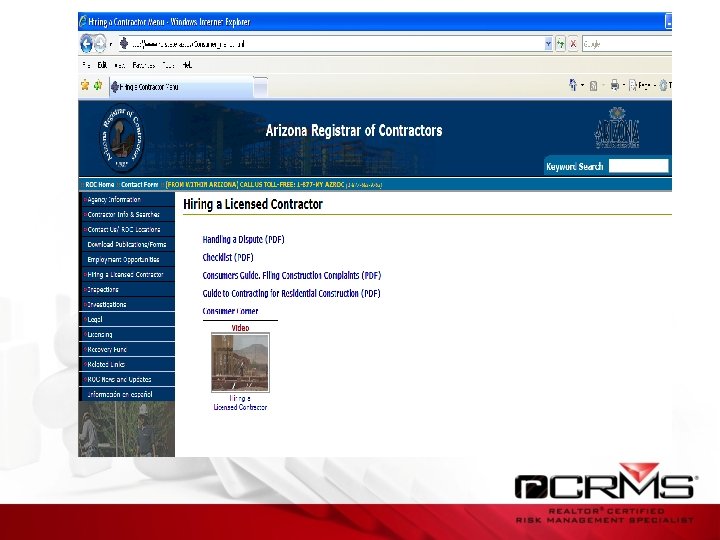Open Guide to Contracting for Residential Construction

pyautogui.click(x=292, y=293)
